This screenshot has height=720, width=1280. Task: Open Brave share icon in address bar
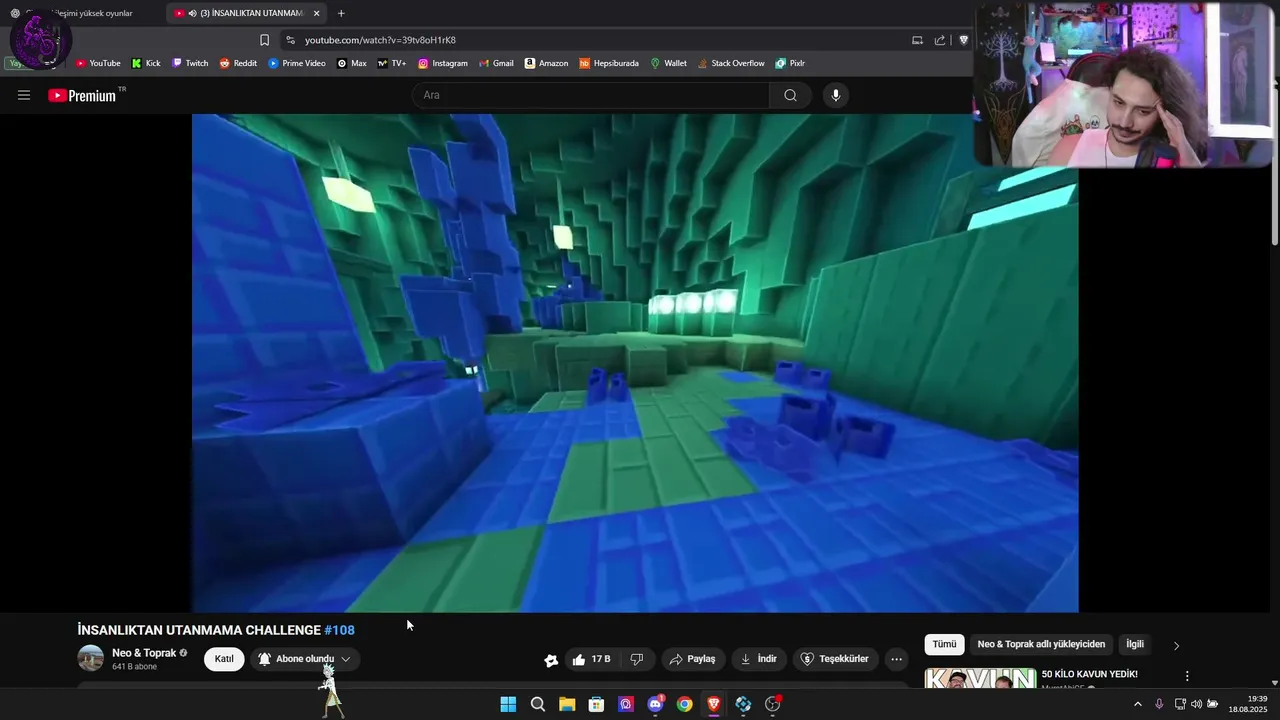click(940, 40)
